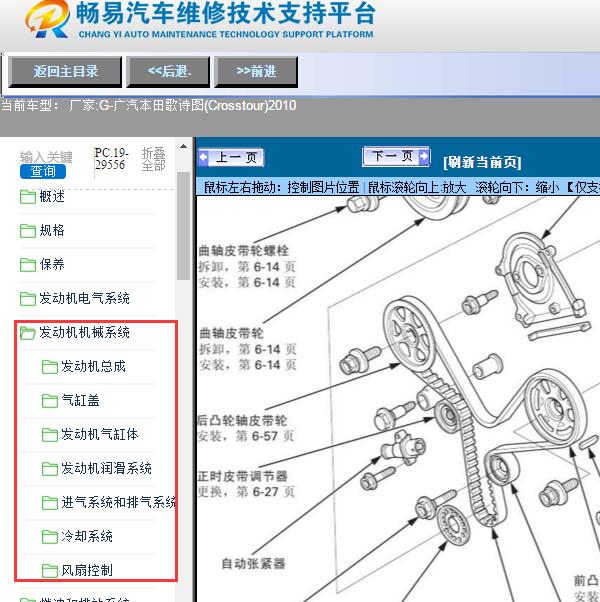The image size is (600, 602).
Task: Open the 概述 folder icon
Action: [28, 197]
